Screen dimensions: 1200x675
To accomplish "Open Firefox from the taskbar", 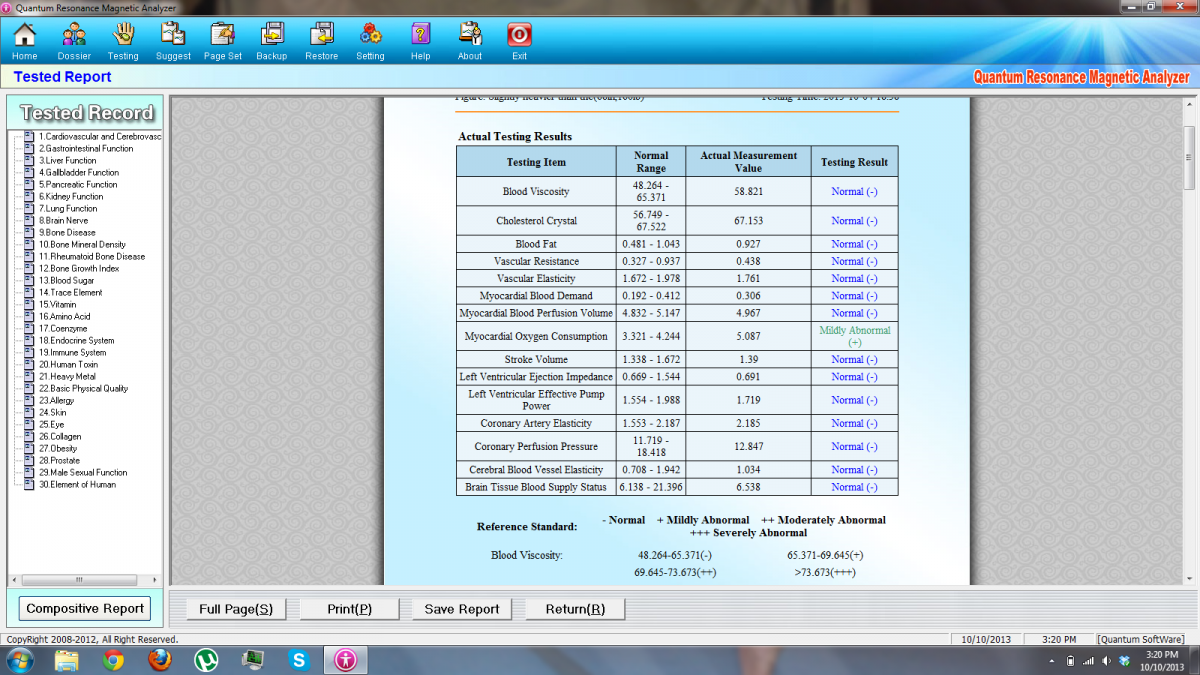I will click(x=159, y=660).
